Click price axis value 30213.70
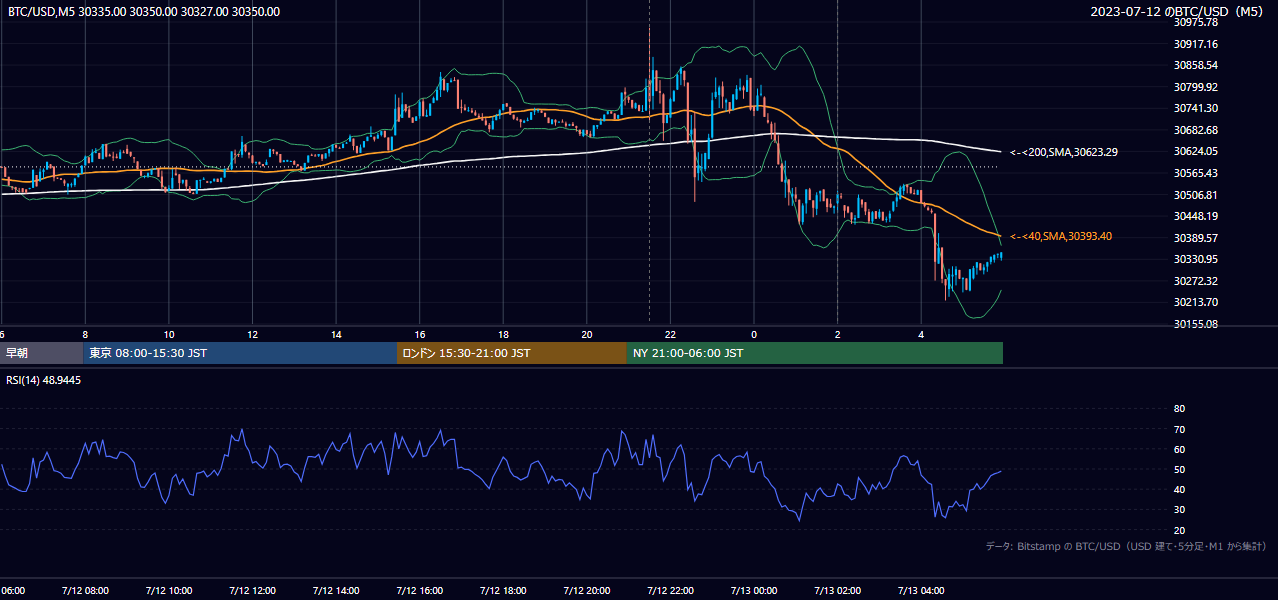1278x600 pixels. (1196, 302)
